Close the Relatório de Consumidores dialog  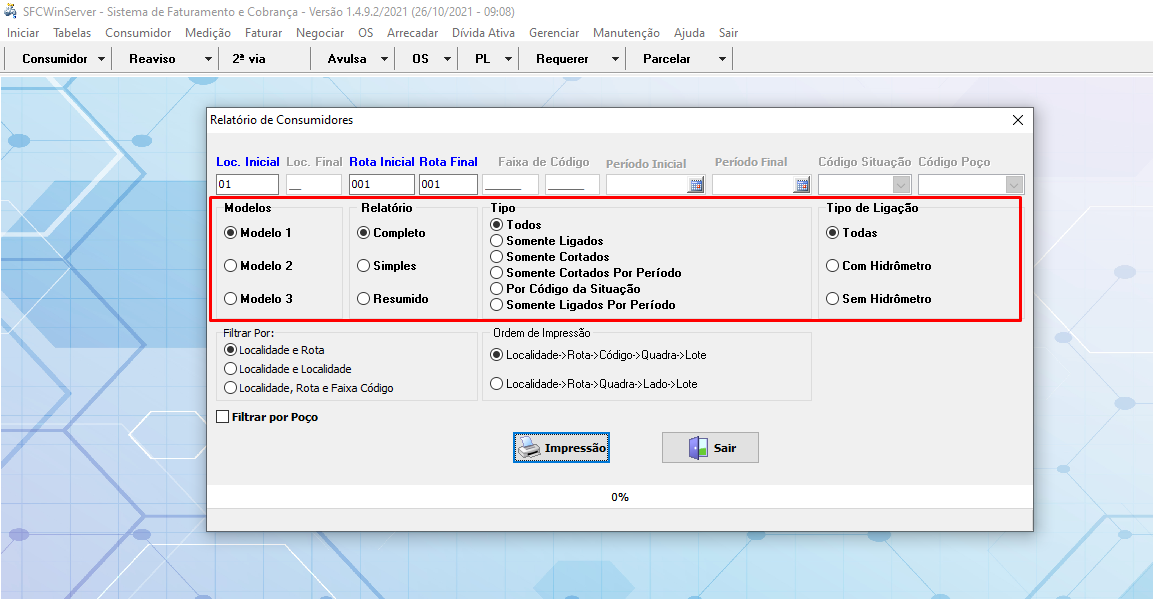click(1018, 120)
